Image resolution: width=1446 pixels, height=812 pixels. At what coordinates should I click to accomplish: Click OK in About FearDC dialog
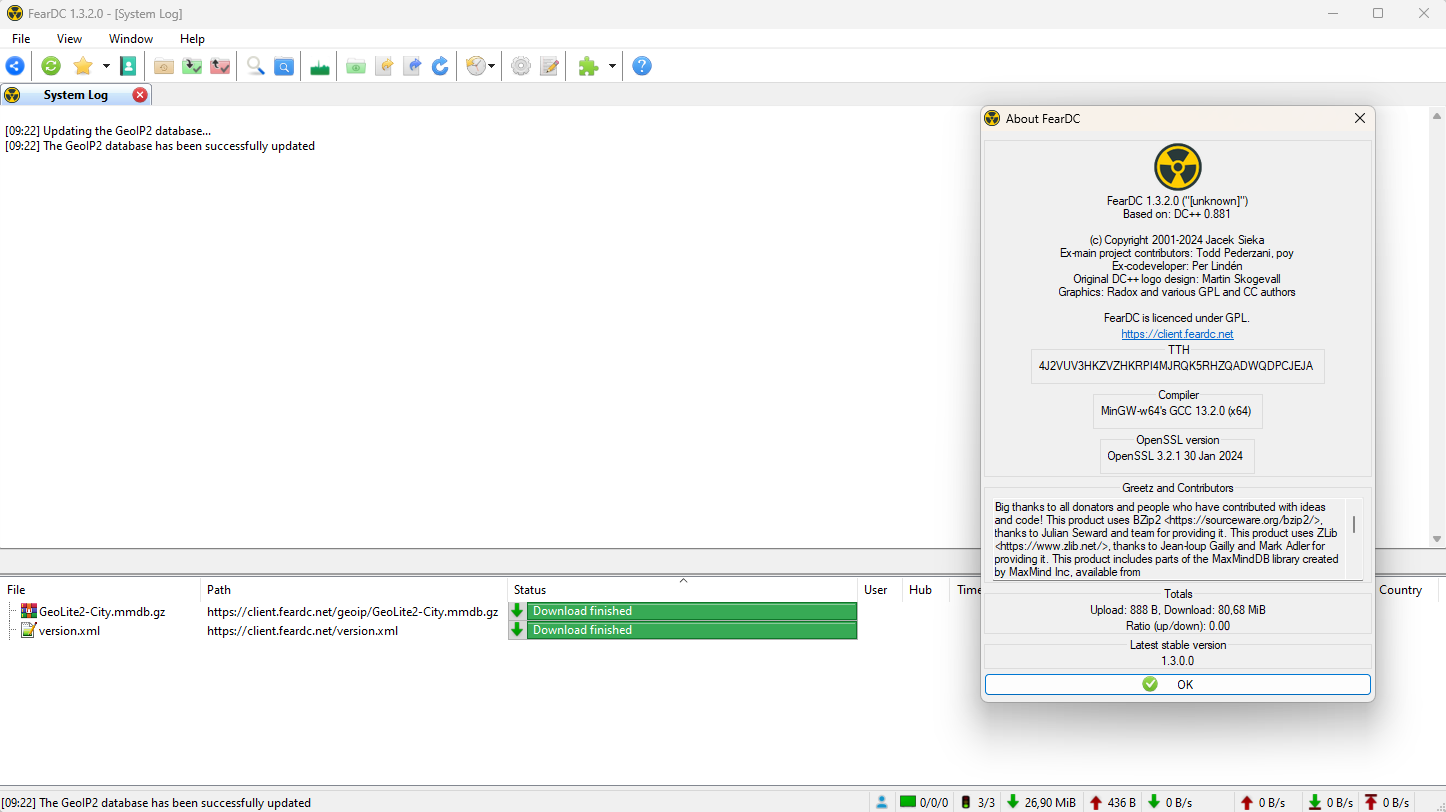[1177, 684]
